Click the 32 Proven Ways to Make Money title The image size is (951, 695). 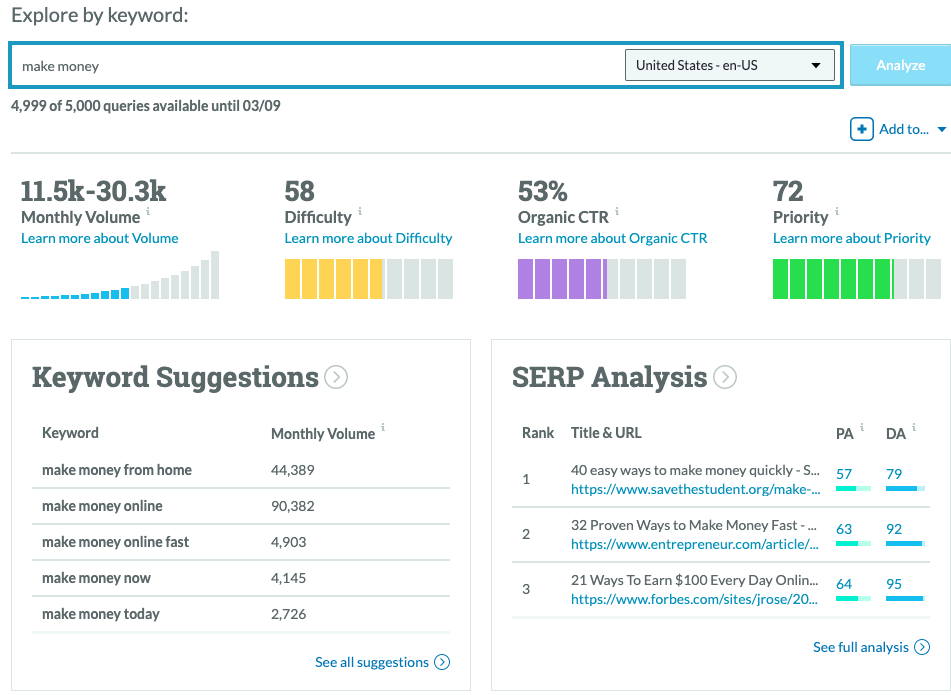[694, 525]
